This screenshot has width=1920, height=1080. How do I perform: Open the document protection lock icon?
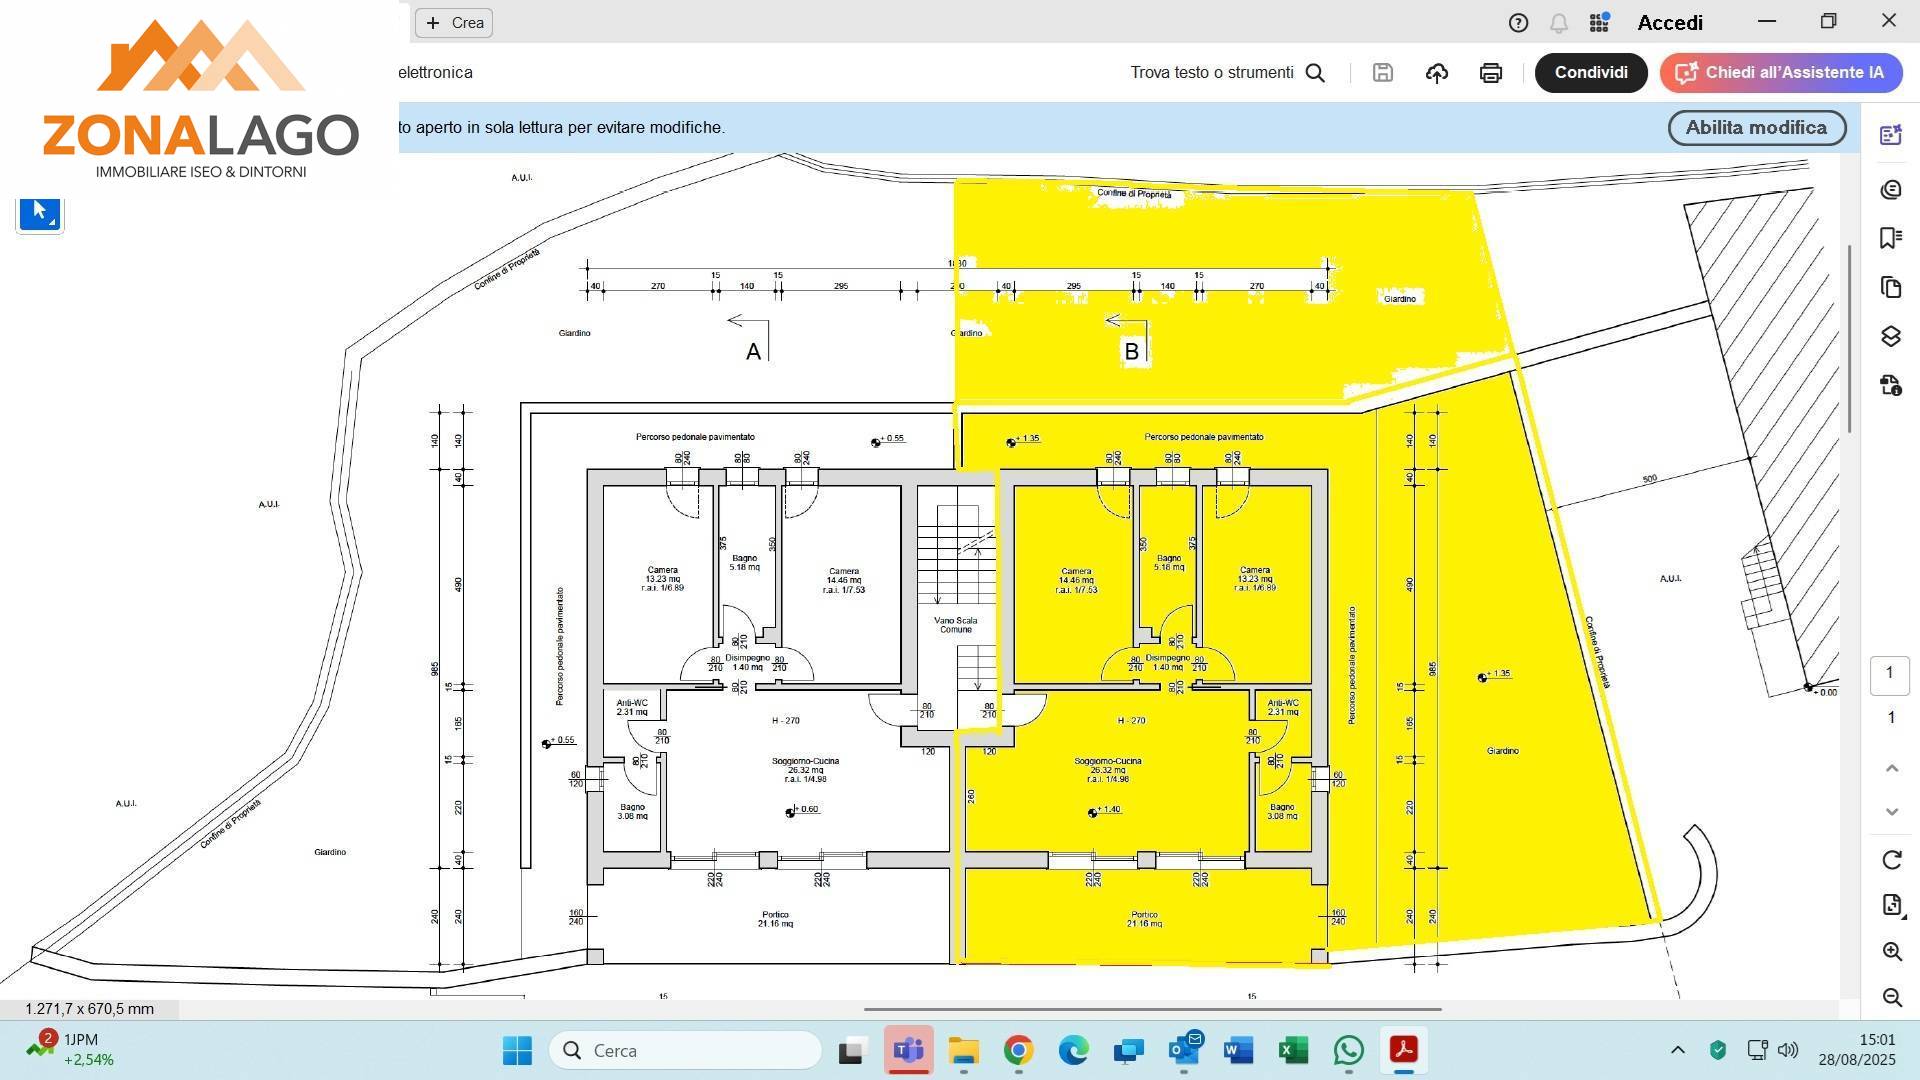[x=1890, y=385]
